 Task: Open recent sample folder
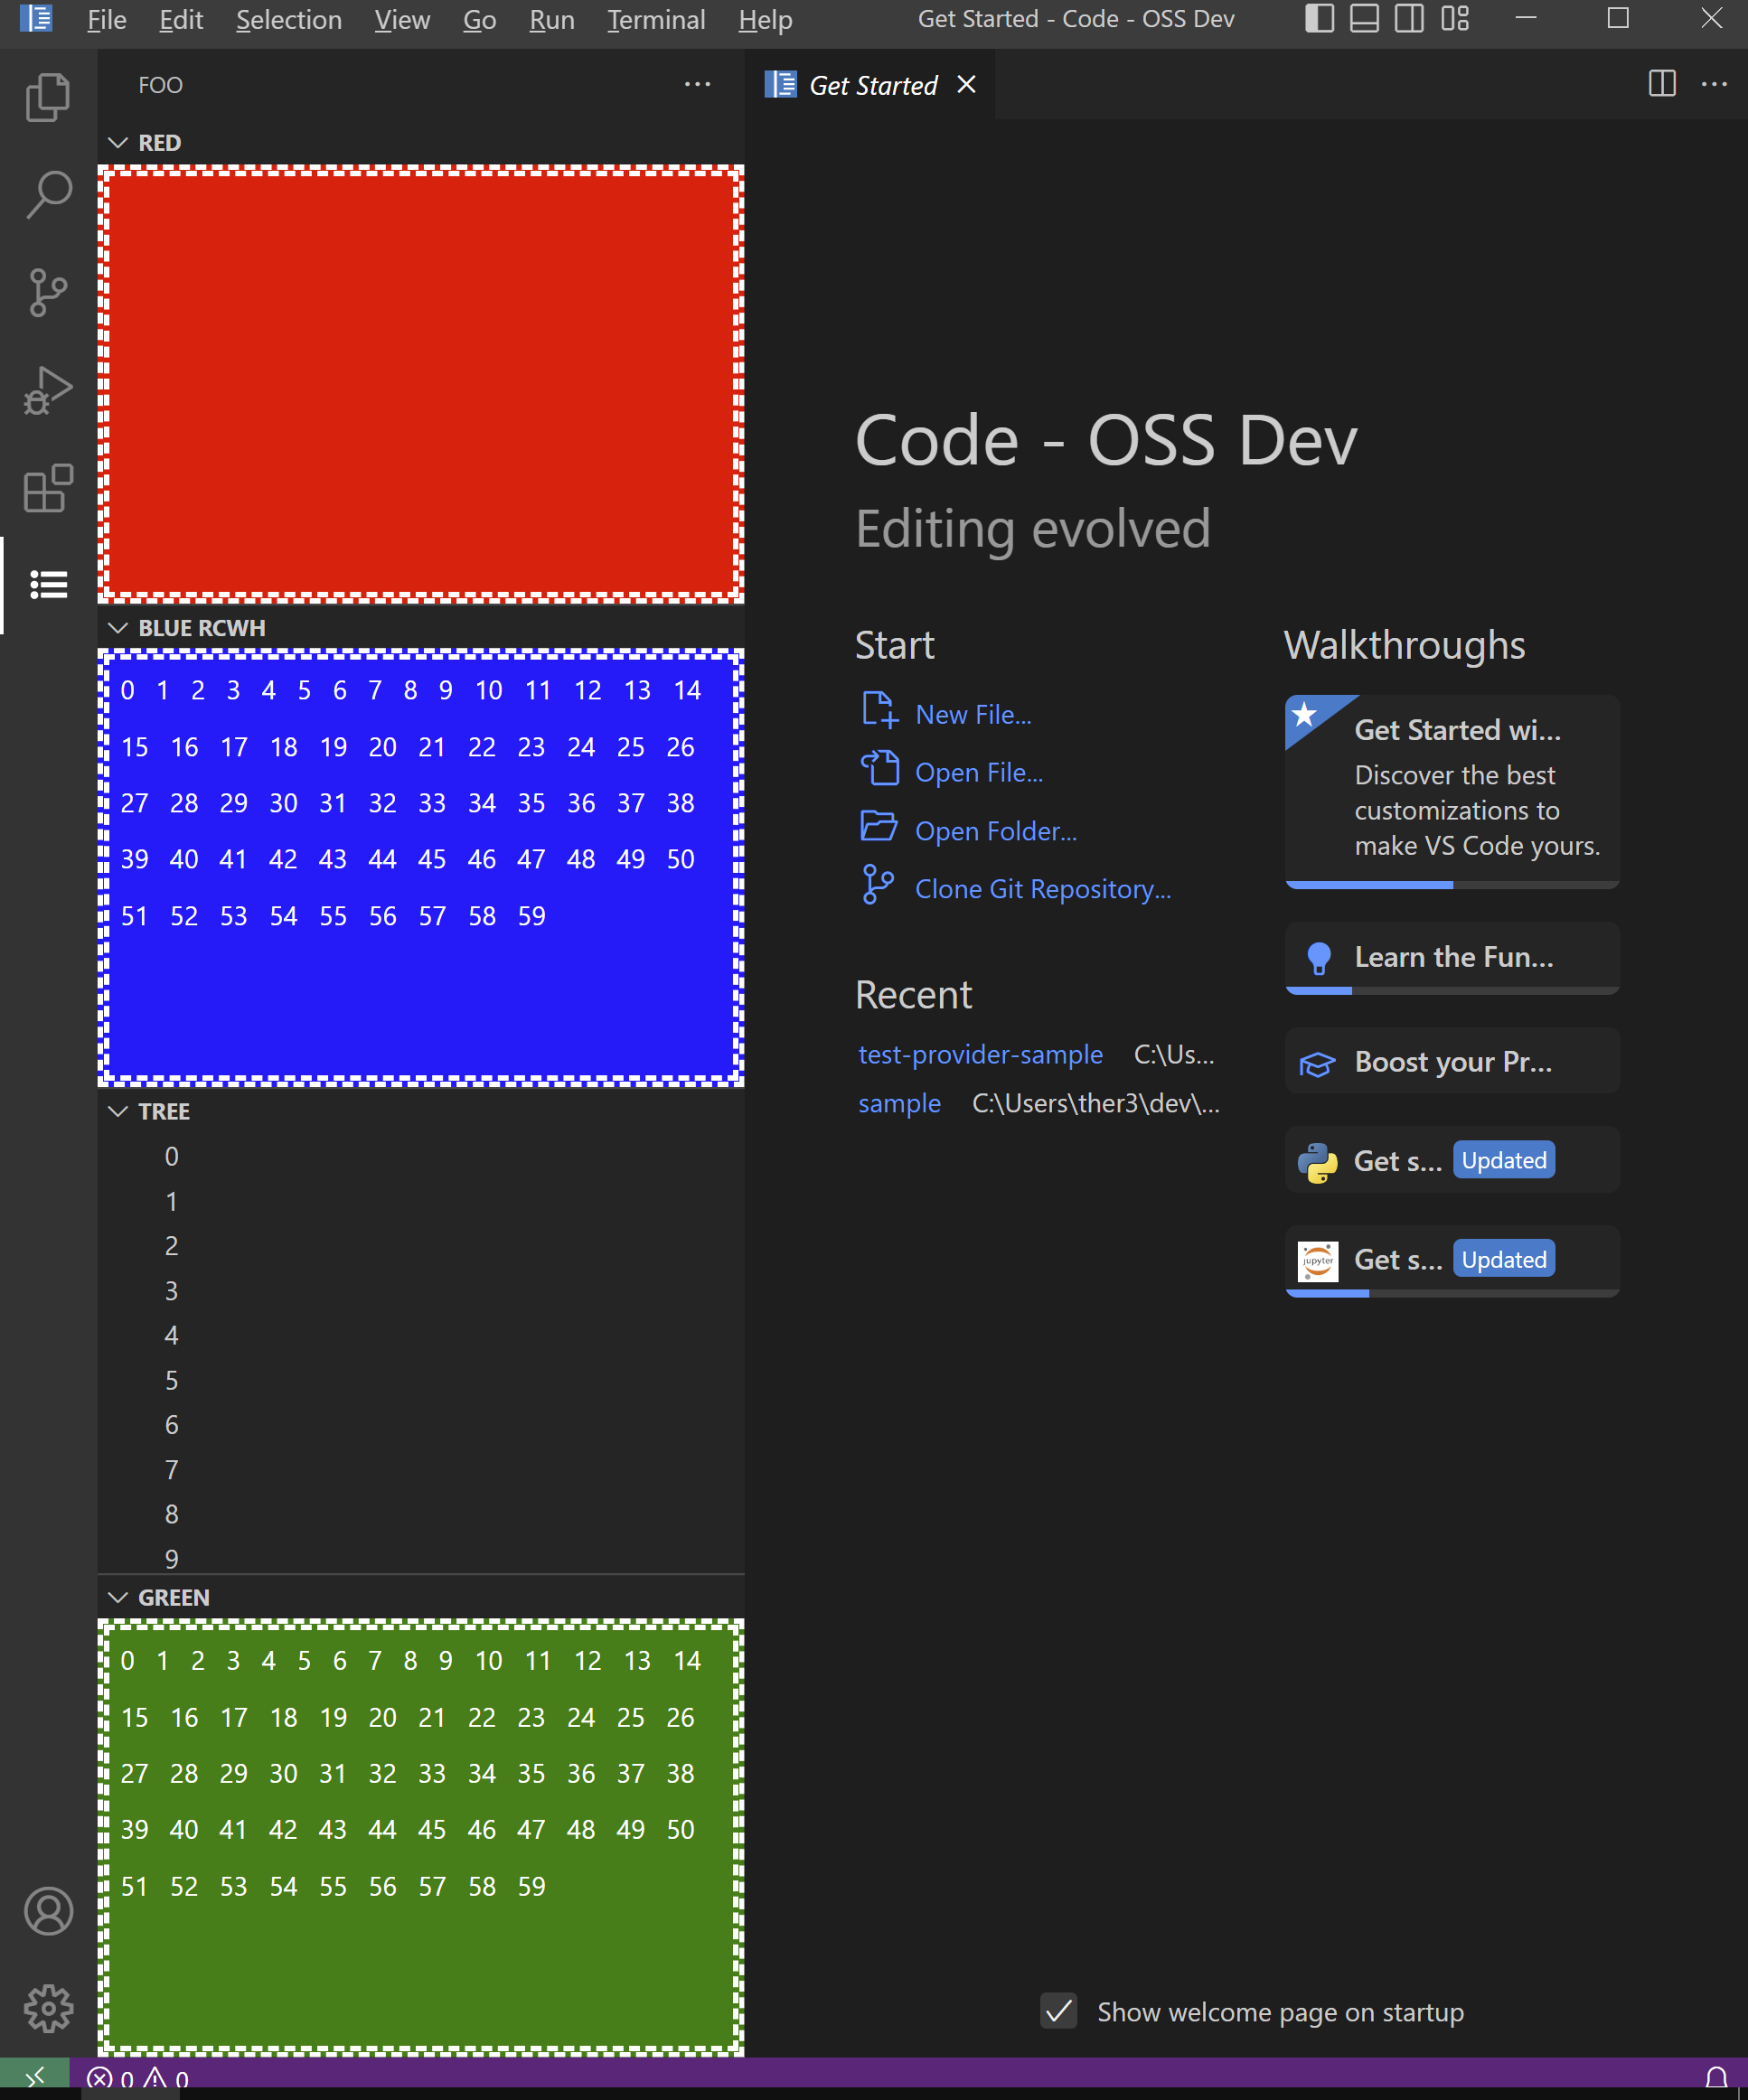[899, 1104]
